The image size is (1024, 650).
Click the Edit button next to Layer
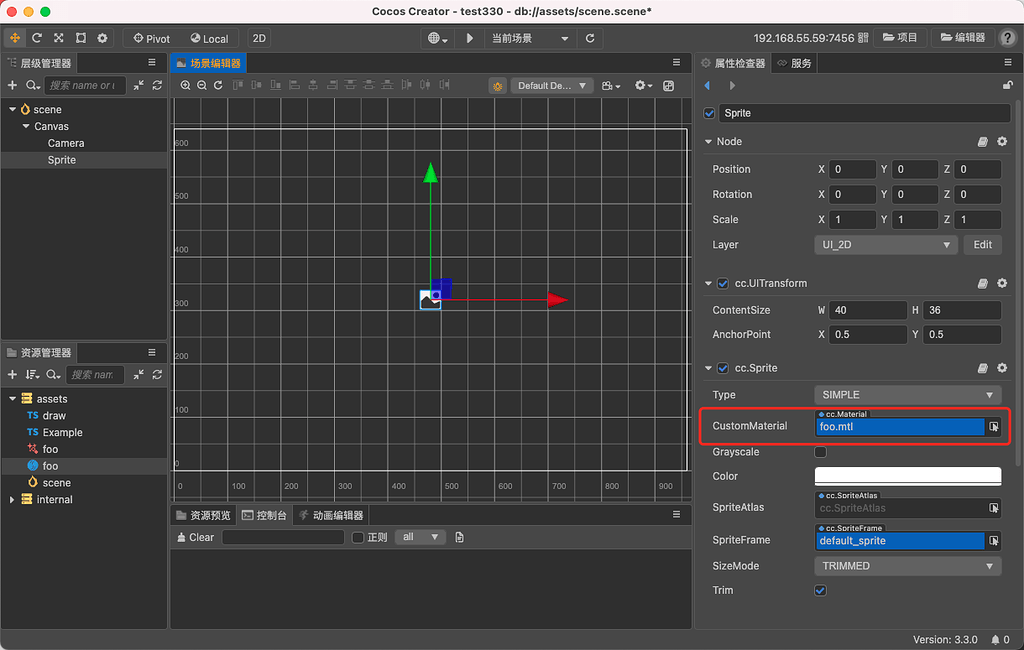coord(982,244)
